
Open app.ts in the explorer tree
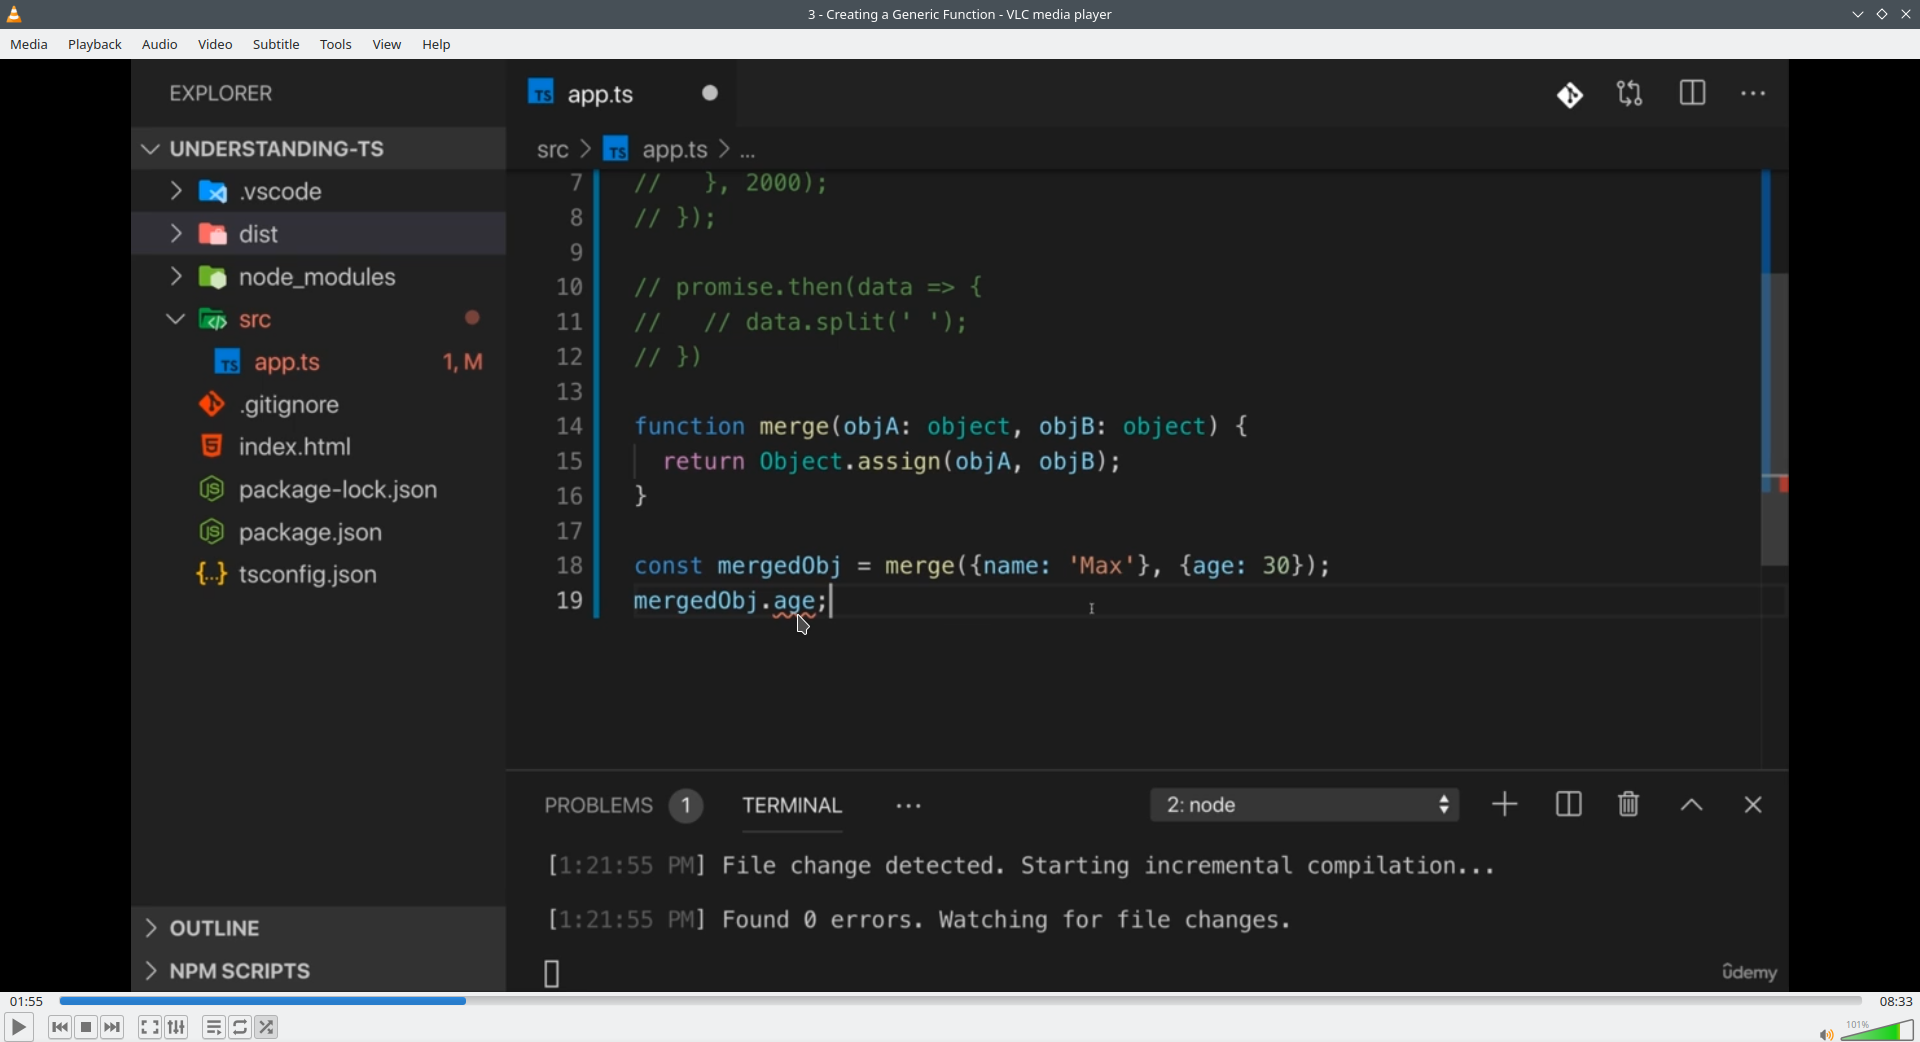(320, 362)
